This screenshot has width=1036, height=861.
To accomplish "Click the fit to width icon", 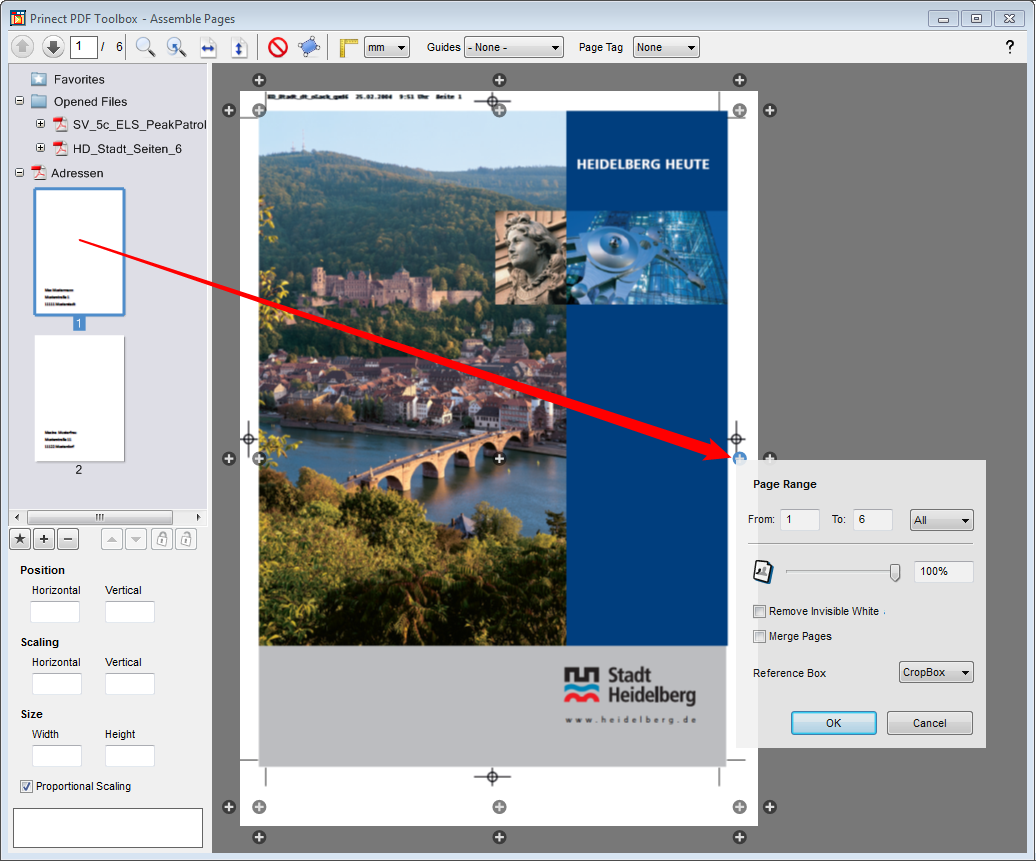I will (208, 47).
